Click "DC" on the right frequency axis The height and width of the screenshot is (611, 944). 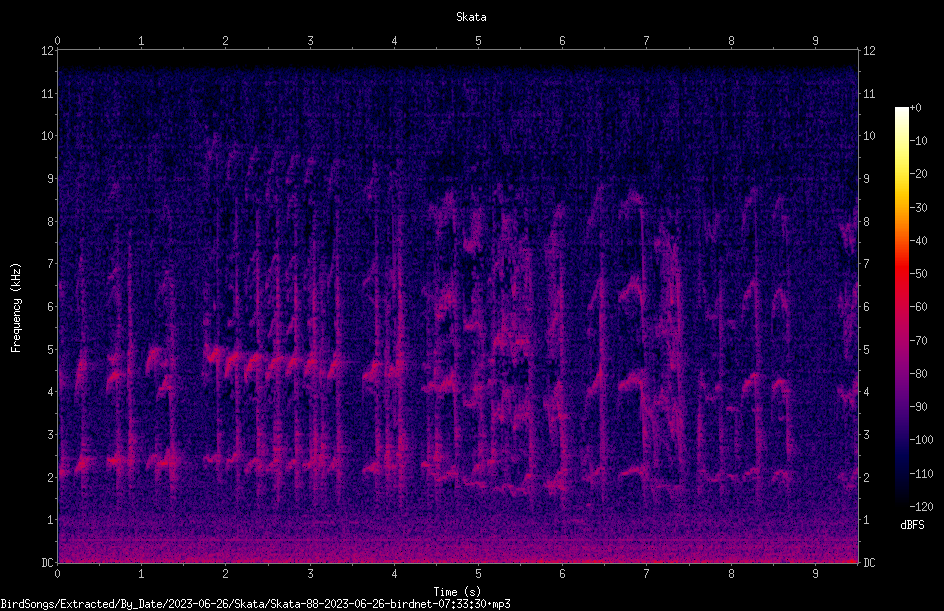[869, 563]
